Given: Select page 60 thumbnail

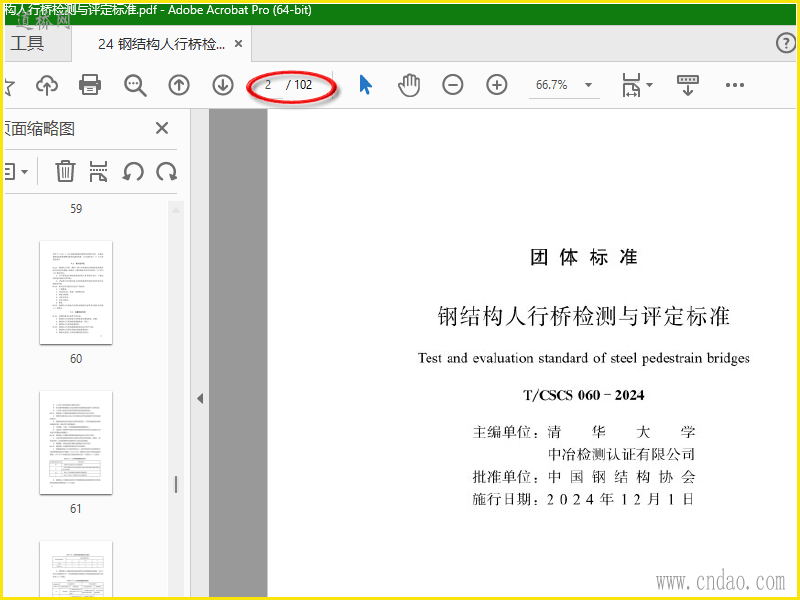Looking at the screenshot, I should pyautogui.click(x=76, y=292).
